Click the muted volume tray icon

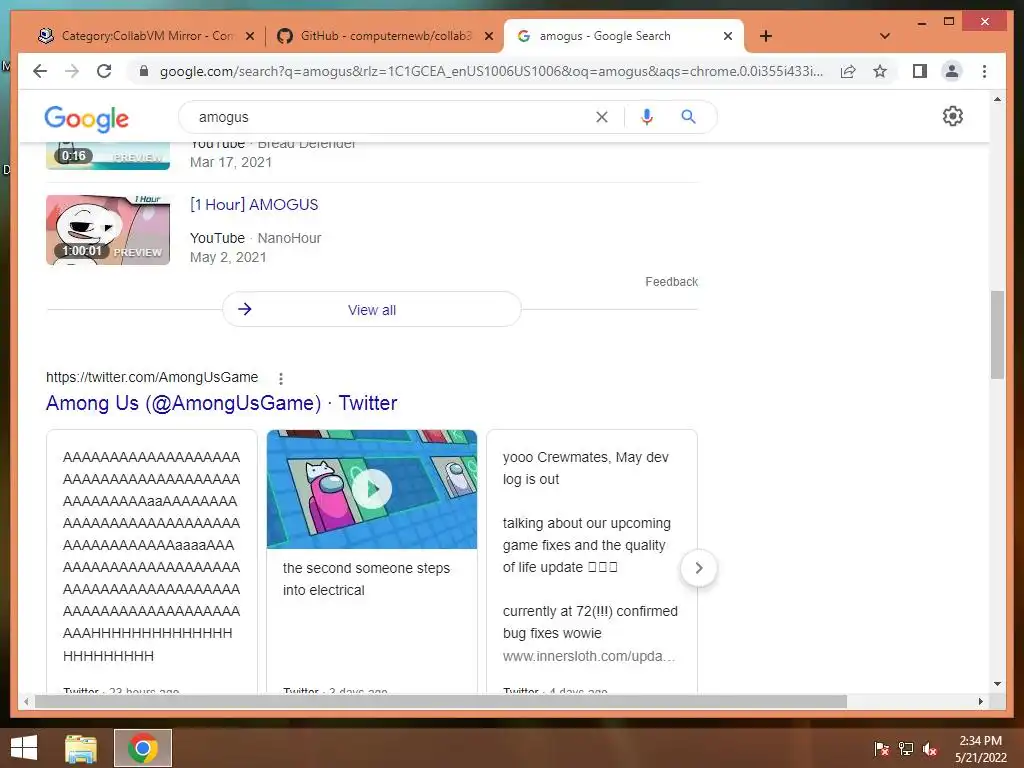pyautogui.click(x=930, y=748)
